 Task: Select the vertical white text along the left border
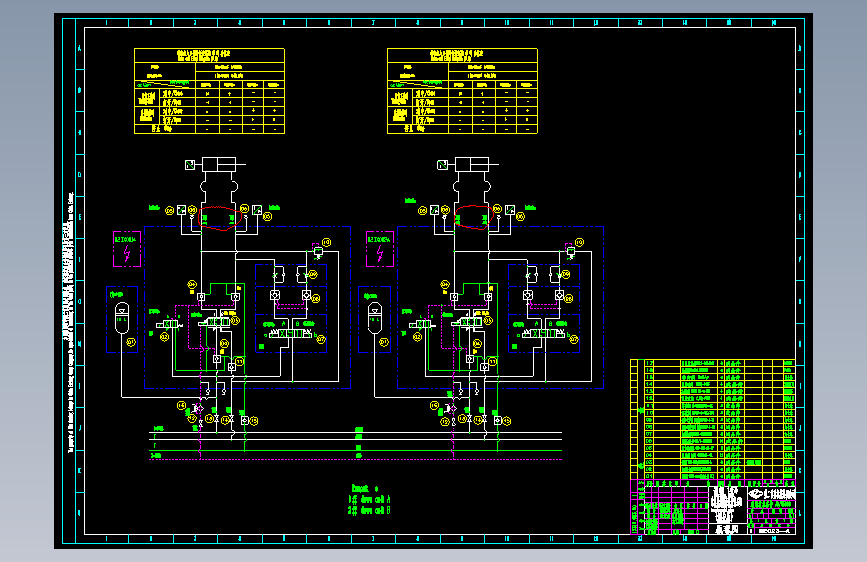point(70,323)
